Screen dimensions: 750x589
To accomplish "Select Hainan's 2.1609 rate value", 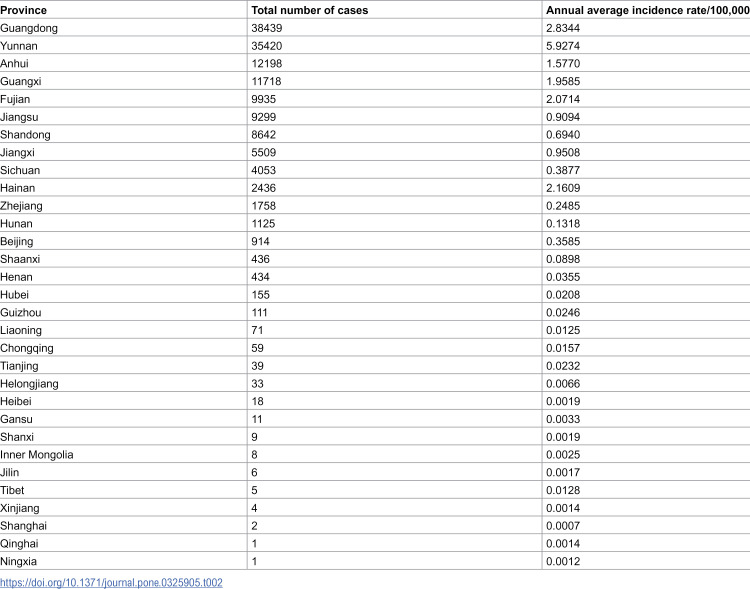I will [563, 188].
